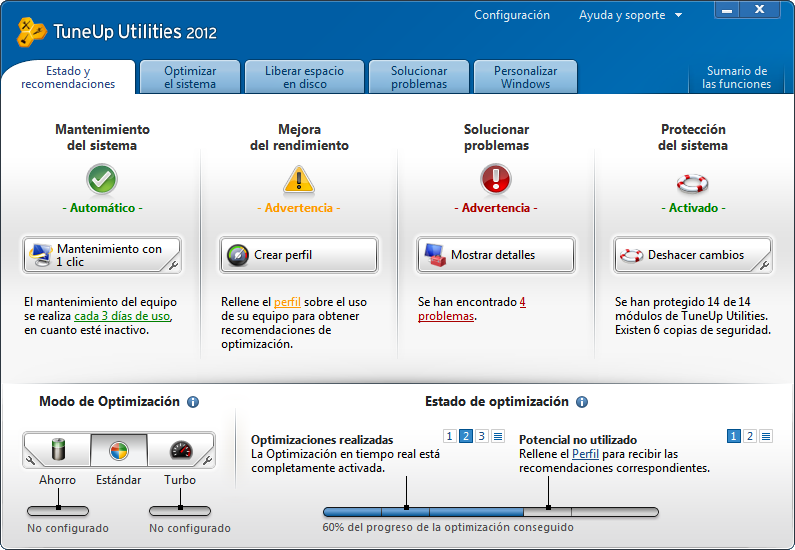The width and height of the screenshot is (795, 550).
Task: Click the '- Activado -' status text
Action: (x=693, y=208)
